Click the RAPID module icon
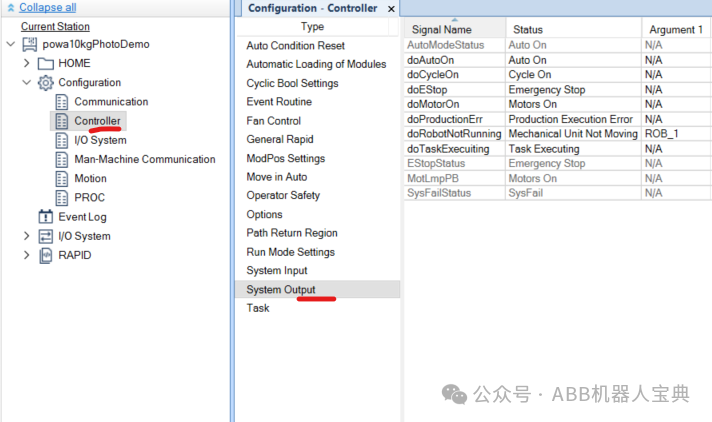 [45, 255]
